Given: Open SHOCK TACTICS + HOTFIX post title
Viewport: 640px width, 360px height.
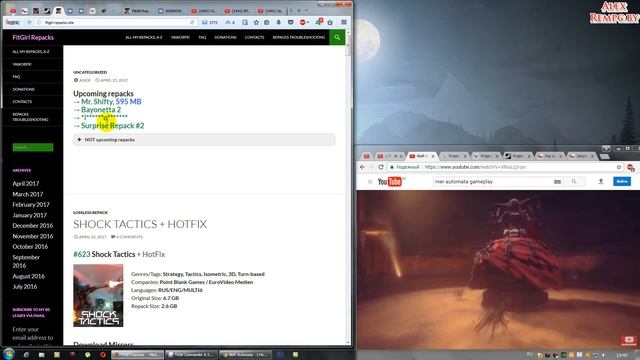Looking at the screenshot, I should (140, 224).
